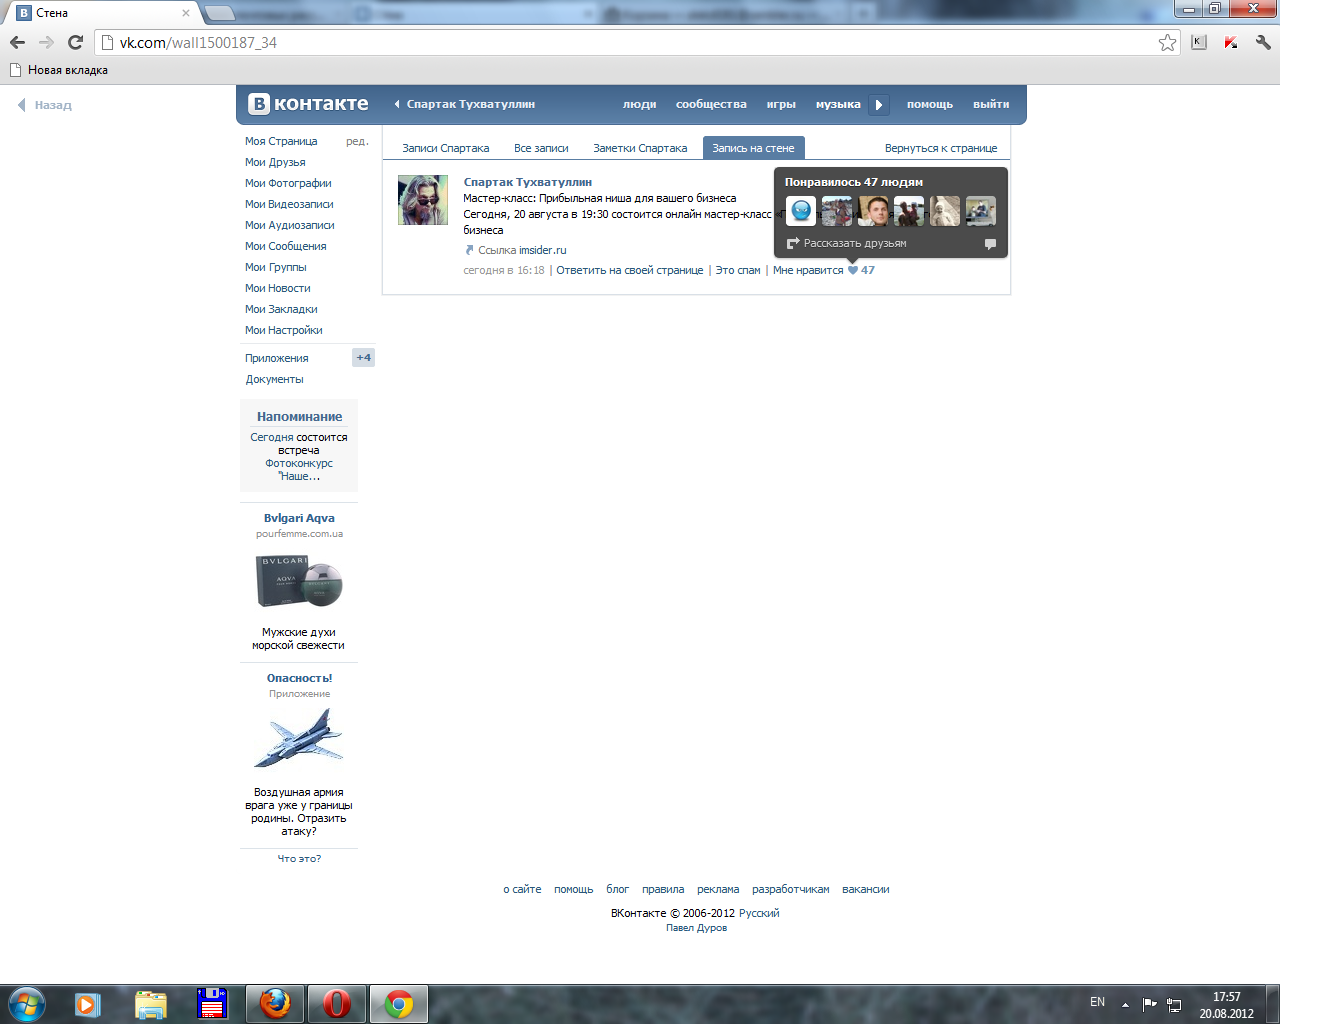Select the Запись на стене tab
Image resolution: width=1332 pixels, height=1024 pixels.
pyautogui.click(x=753, y=148)
